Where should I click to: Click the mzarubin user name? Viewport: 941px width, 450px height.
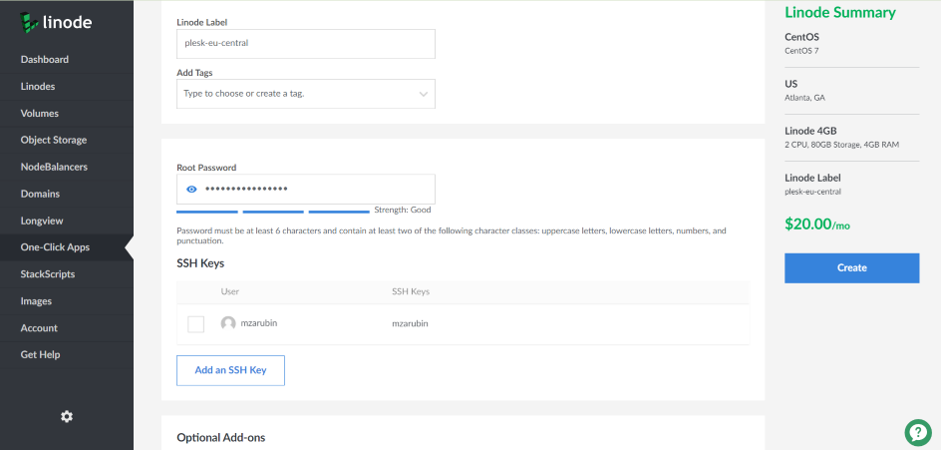coord(259,323)
